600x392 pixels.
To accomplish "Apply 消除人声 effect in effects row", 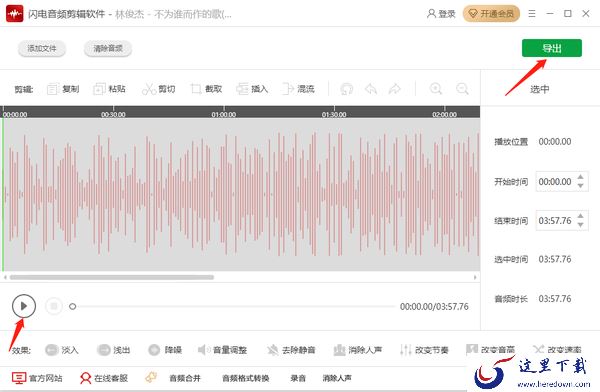I will click(x=357, y=350).
